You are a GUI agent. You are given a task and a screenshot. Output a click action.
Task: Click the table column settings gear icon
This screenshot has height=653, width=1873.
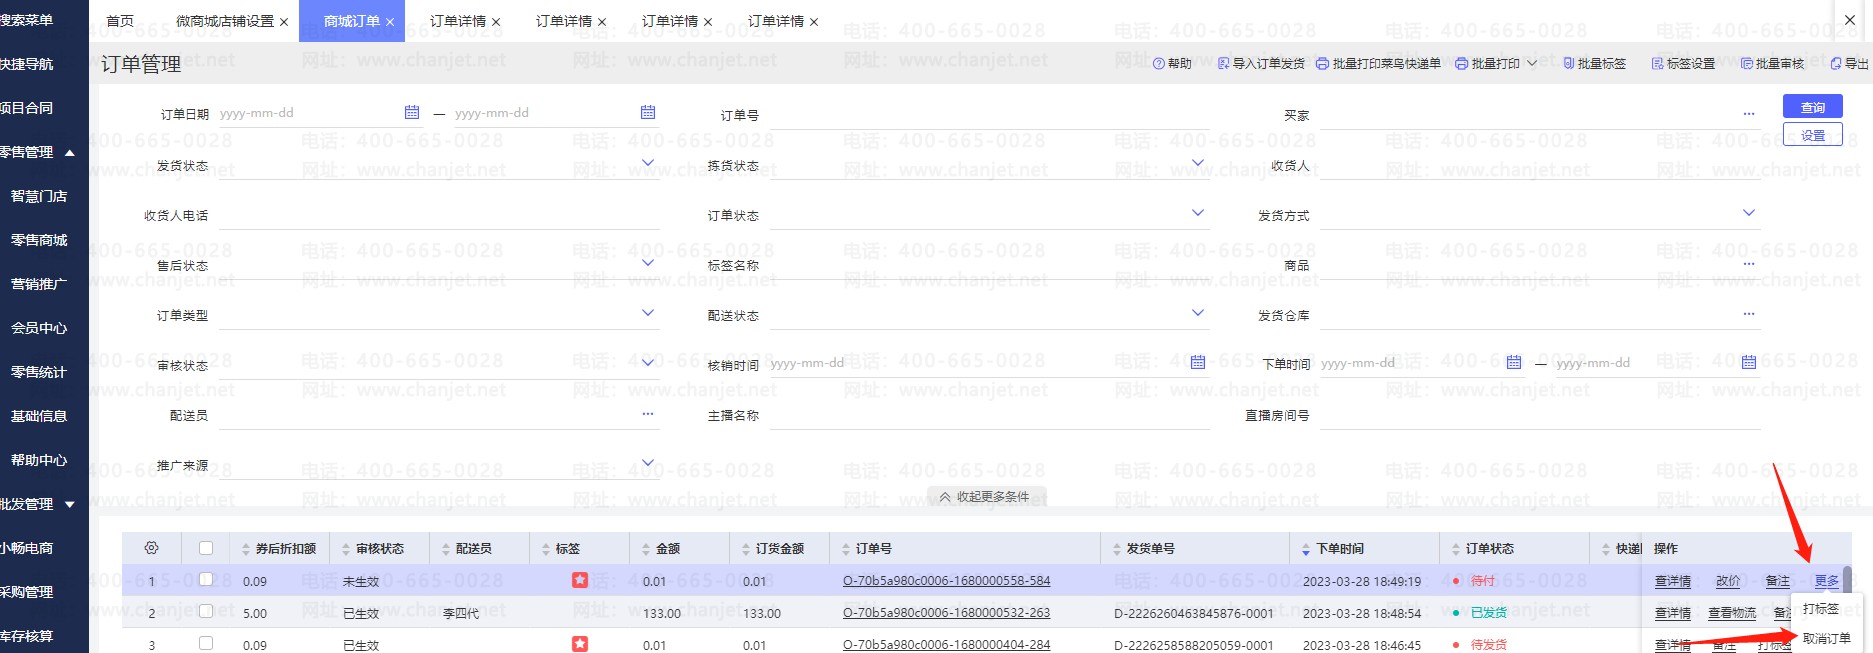[x=152, y=548]
